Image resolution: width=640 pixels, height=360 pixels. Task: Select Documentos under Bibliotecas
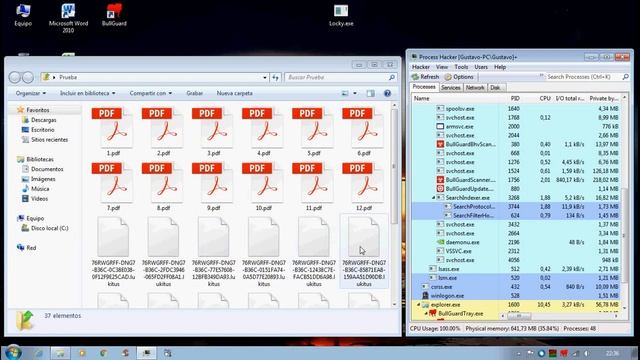point(47,169)
